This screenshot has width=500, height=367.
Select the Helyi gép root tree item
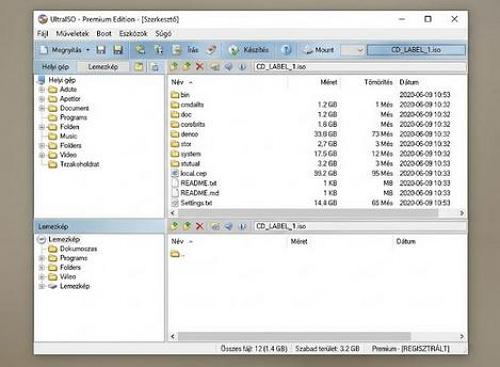(62, 80)
